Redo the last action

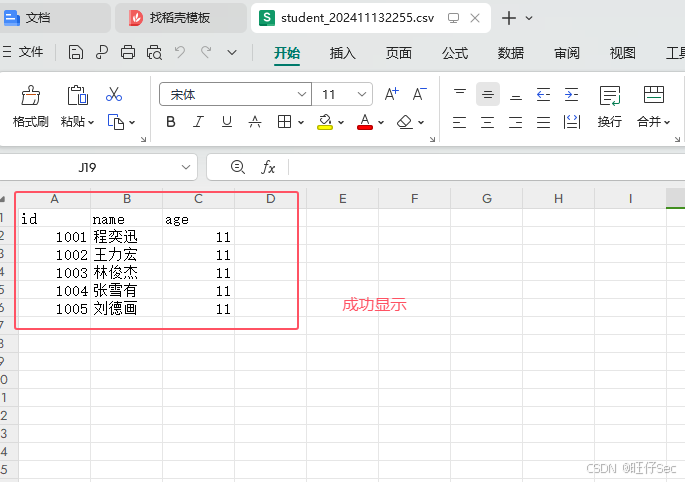pyautogui.click(x=206, y=52)
